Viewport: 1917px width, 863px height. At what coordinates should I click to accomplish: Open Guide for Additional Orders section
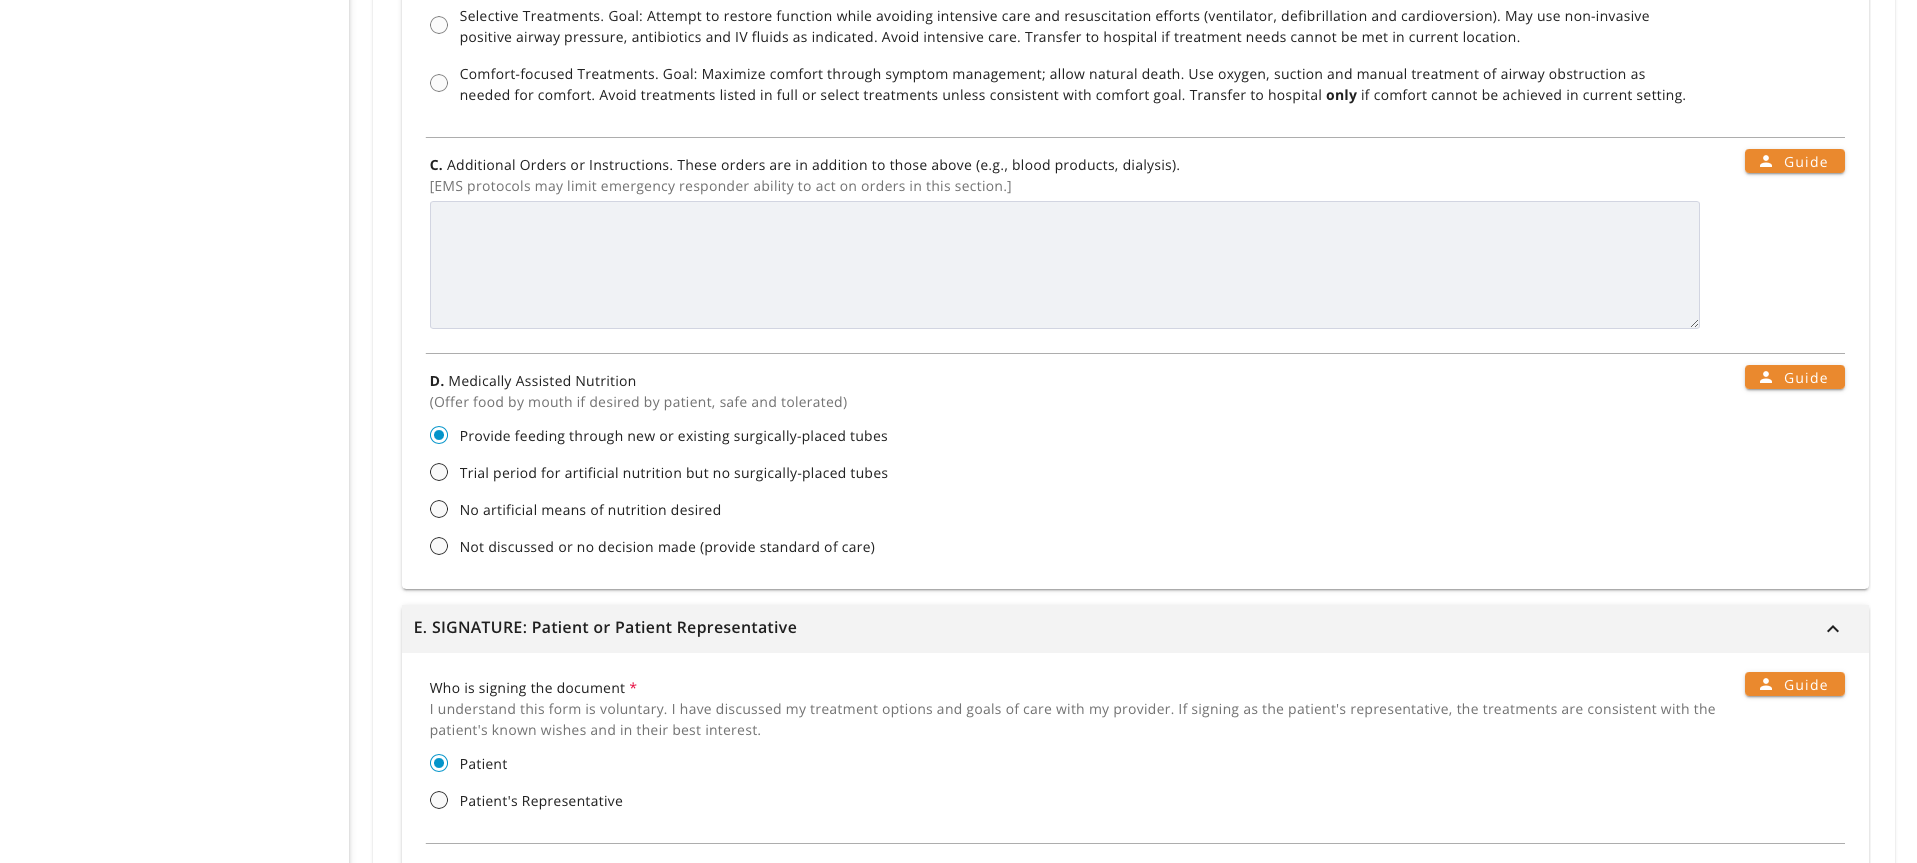coord(1794,162)
